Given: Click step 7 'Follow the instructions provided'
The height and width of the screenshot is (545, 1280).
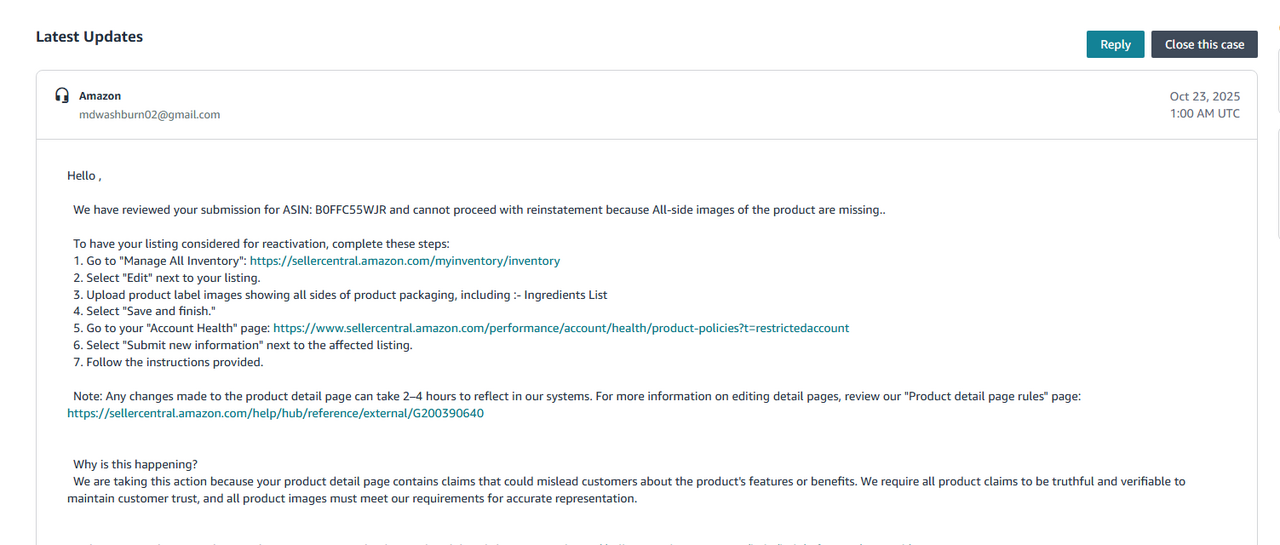Looking at the screenshot, I should point(168,362).
